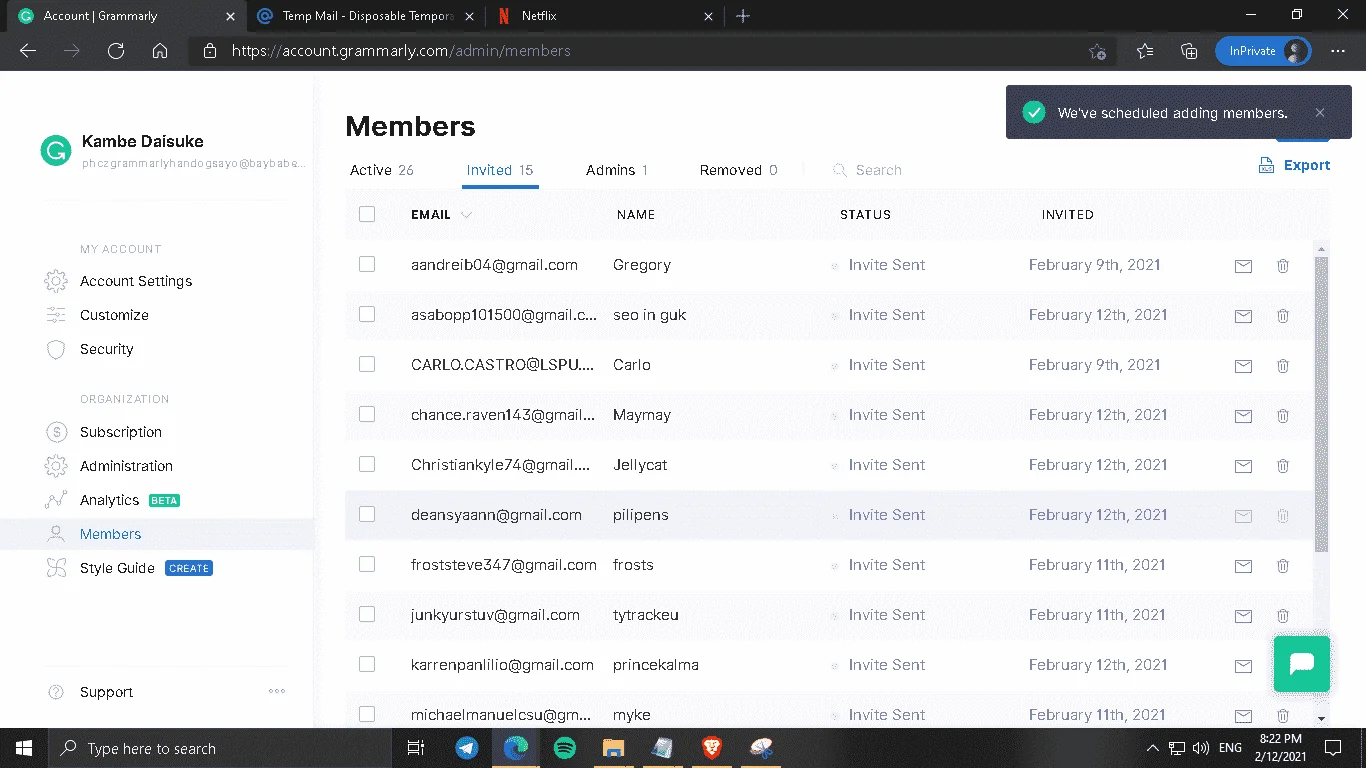Go to Account Settings in sidebar
This screenshot has width=1366, height=768.
136,281
